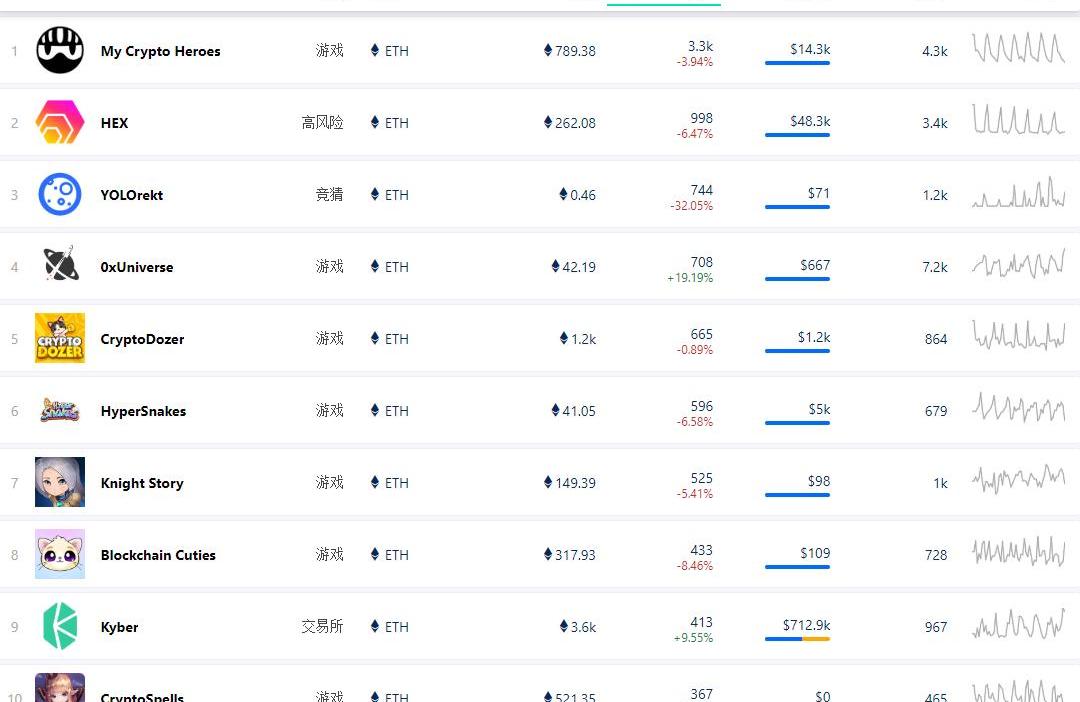Viewport: 1080px width, 702px height.
Task: Click the 0xUniverse planet icon
Action: click(60, 267)
